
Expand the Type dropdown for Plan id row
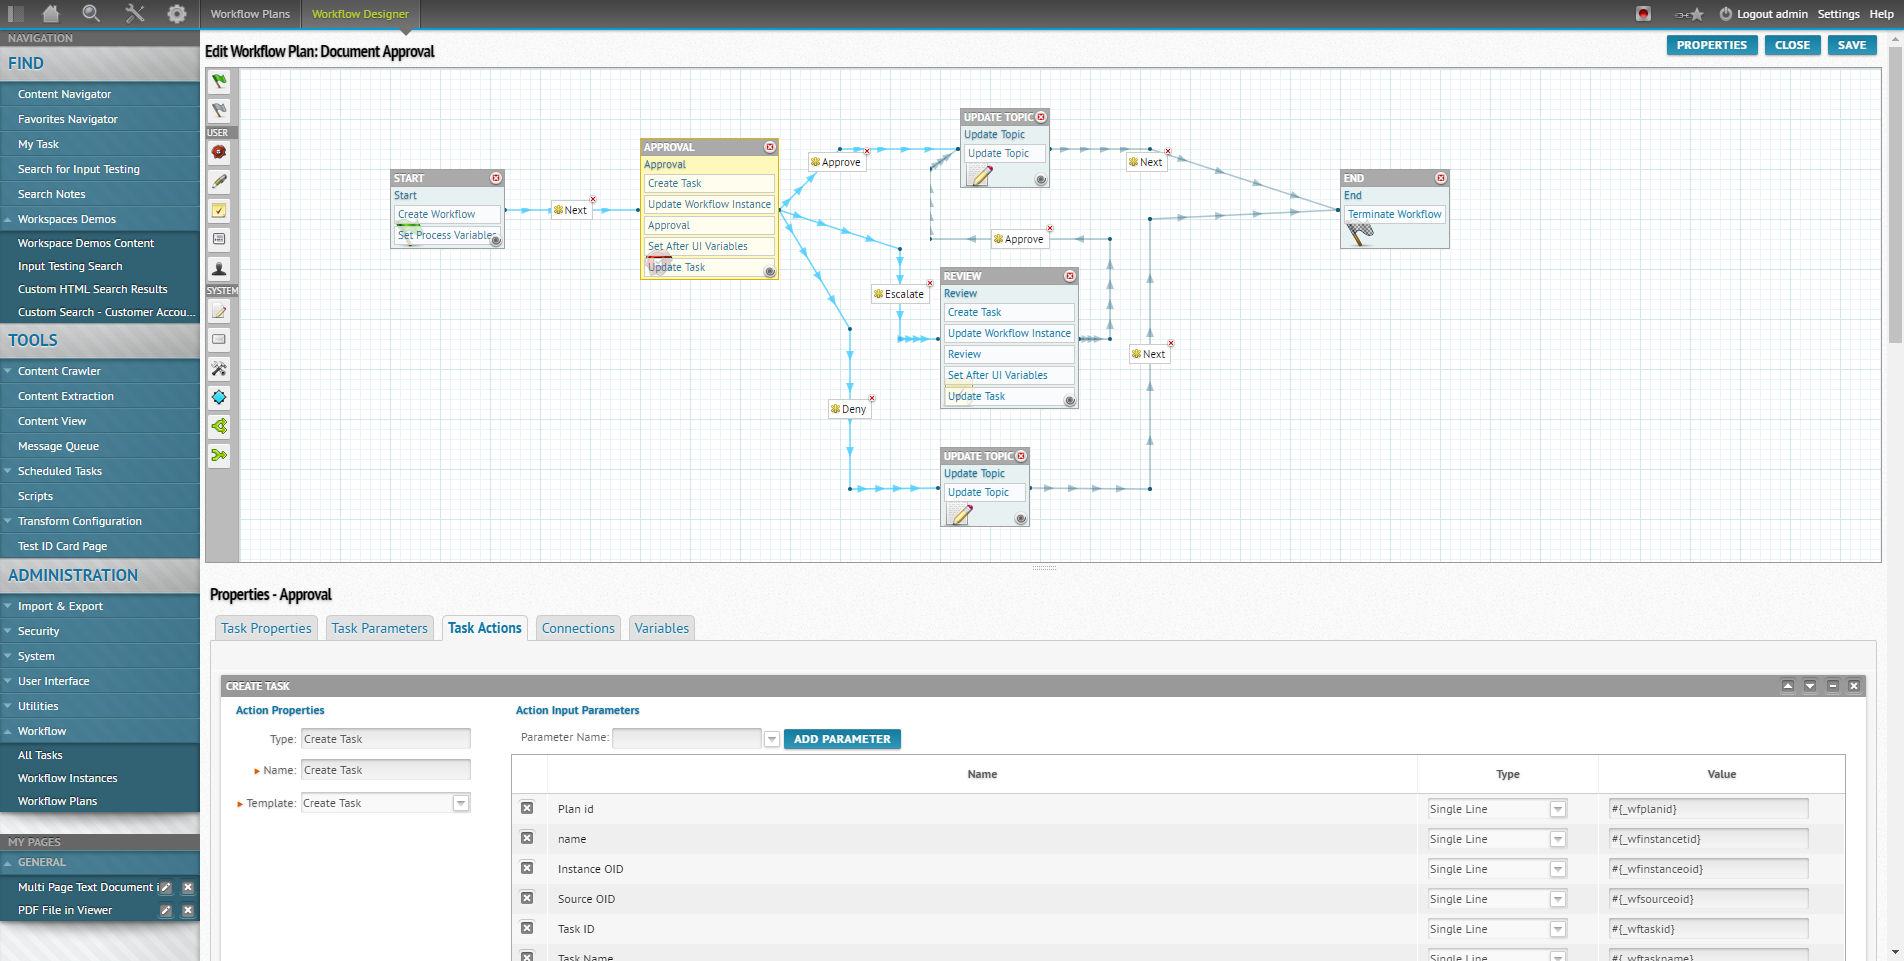[x=1557, y=809]
